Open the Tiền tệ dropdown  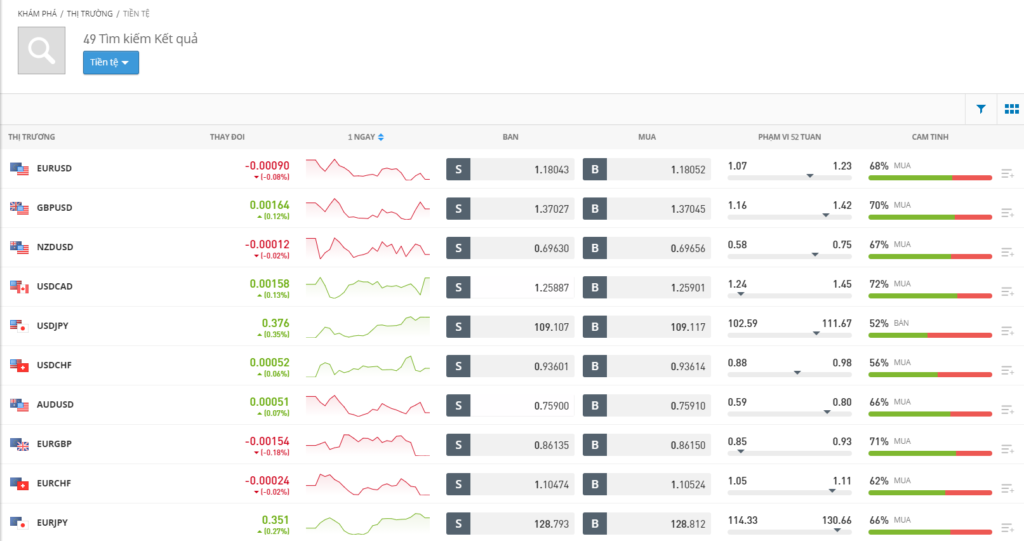(x=110, y=63)
